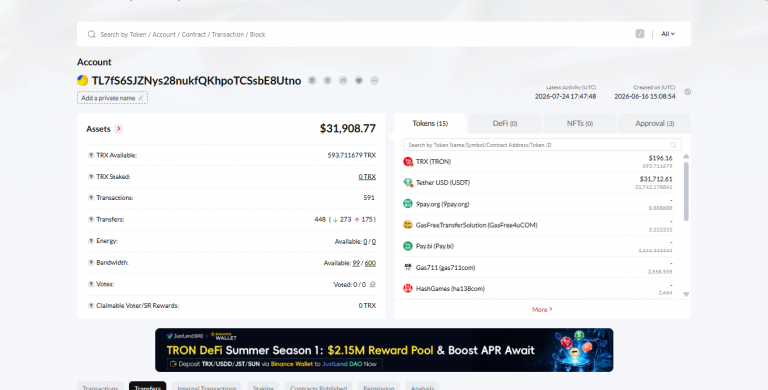
Task: Open Internal Transactions tab
Action: (x=207, y=386)
